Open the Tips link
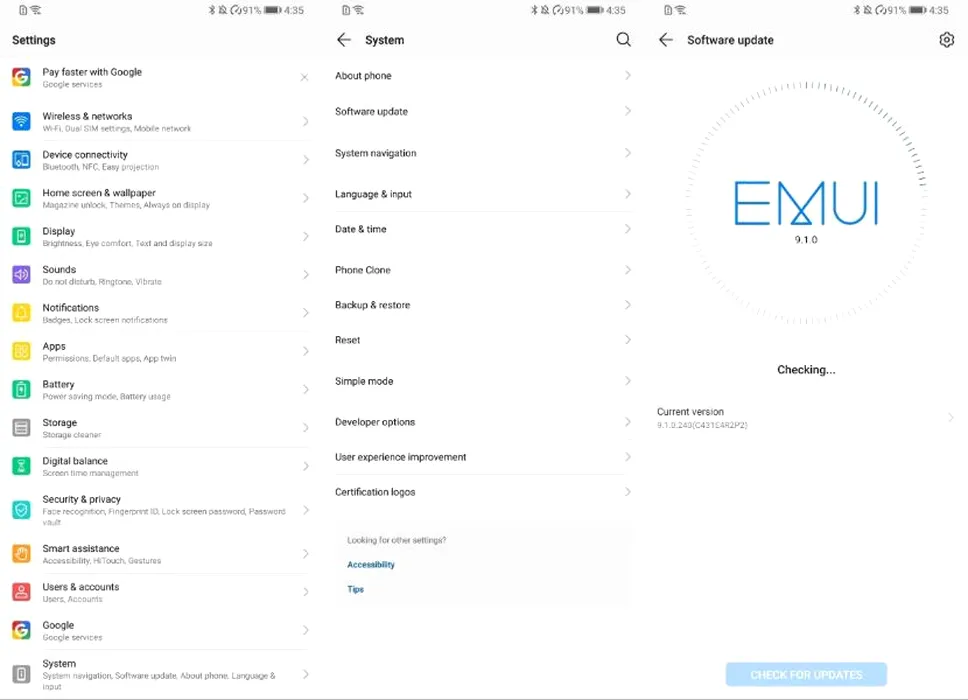This screenshot has height=700, width=968. pyautogui.click(x=355, y=589)
